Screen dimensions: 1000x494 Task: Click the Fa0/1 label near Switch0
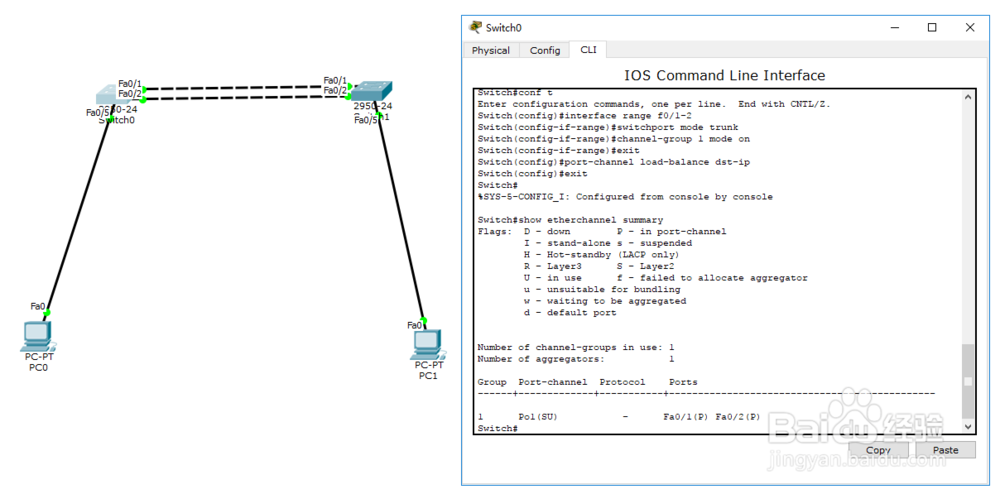click(x=130, y=84)
